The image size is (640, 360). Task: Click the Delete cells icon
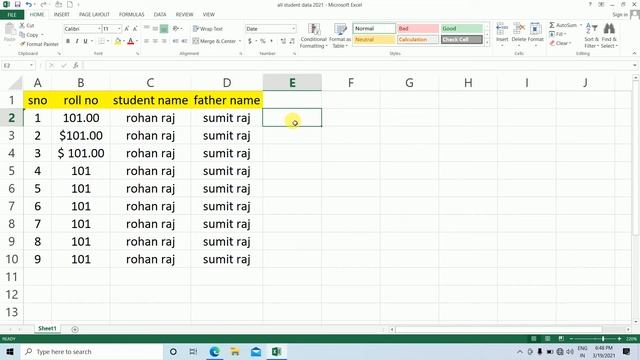click(519, 29)
